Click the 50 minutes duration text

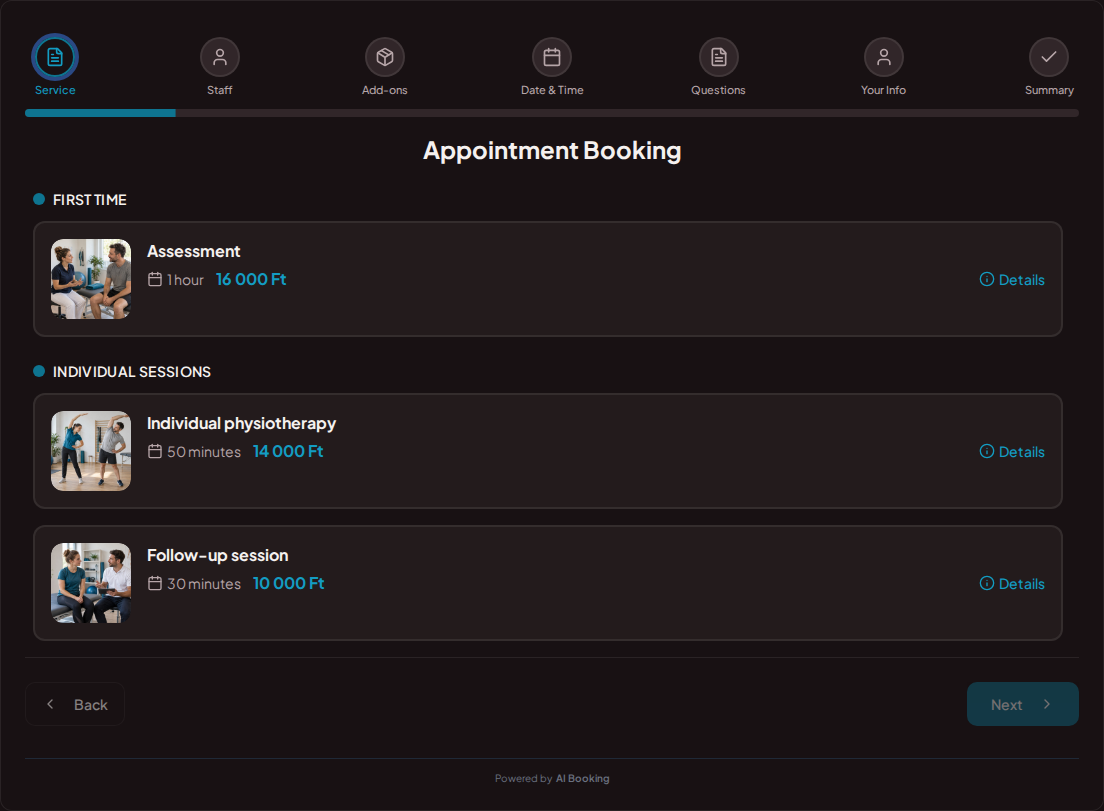pos(204,452)
